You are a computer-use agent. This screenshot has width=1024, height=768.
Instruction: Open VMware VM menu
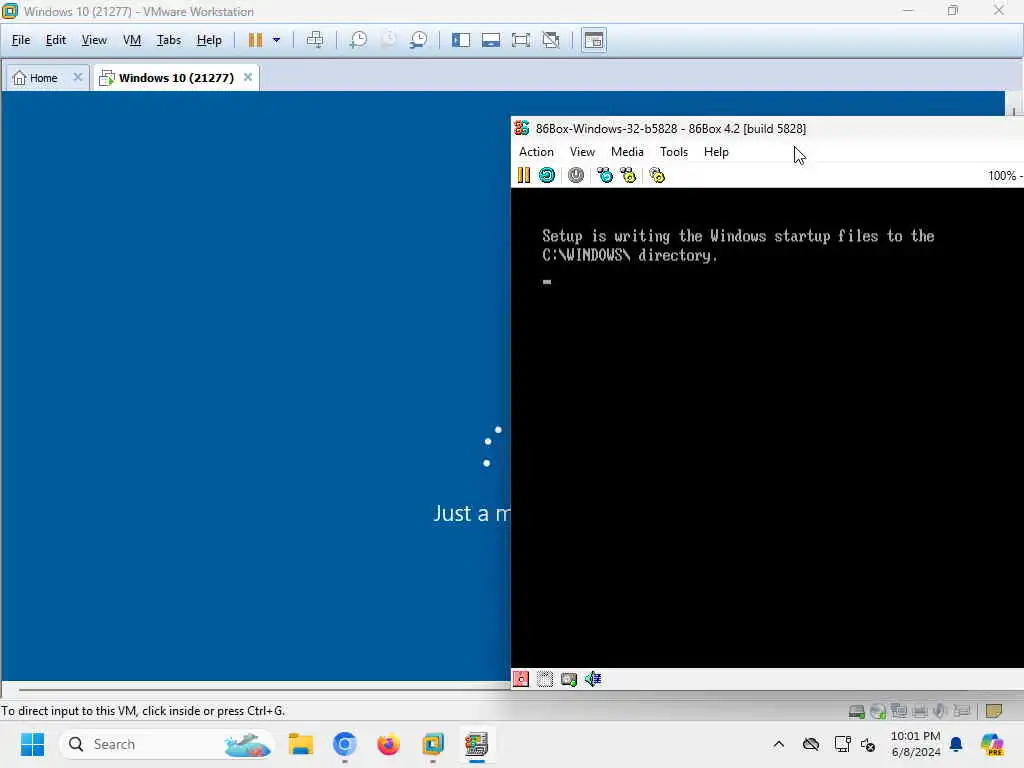132,40
